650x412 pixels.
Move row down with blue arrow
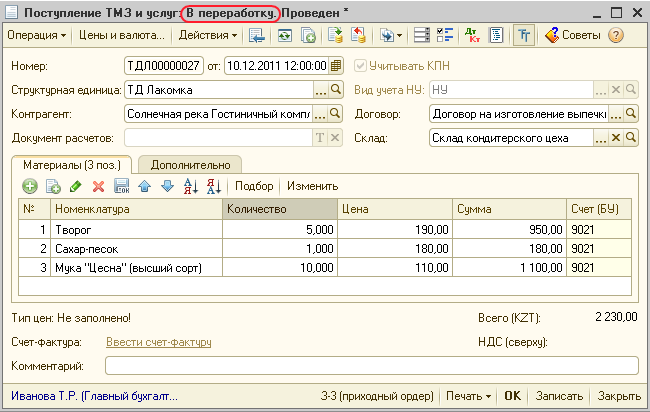coord(167,186)
